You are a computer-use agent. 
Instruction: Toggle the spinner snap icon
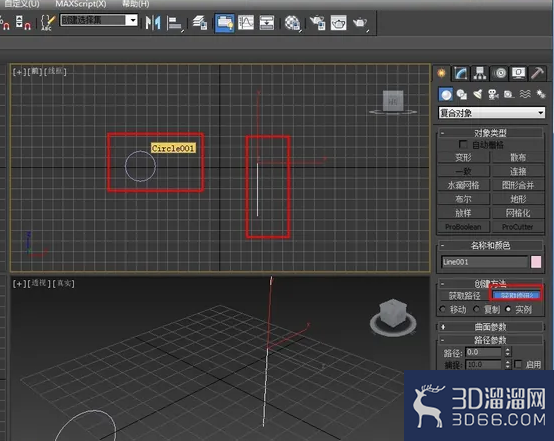pos(23,23)
